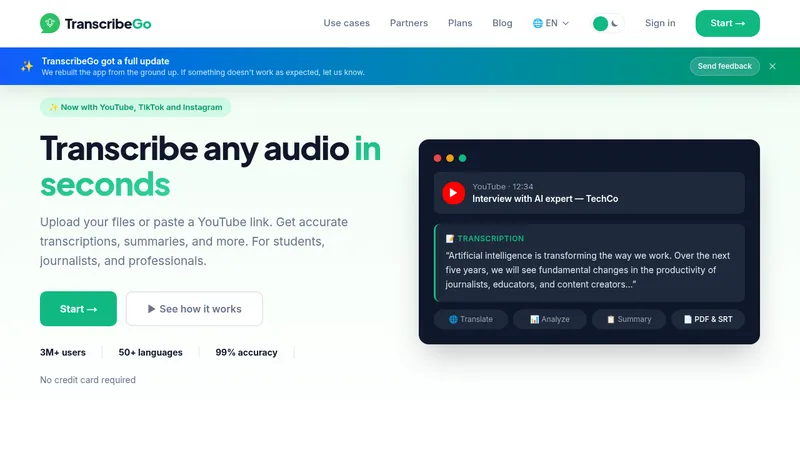Click the TranscribeGo logo icon
Viewport: 800px width, 450px height.
[x=50, y=23]
